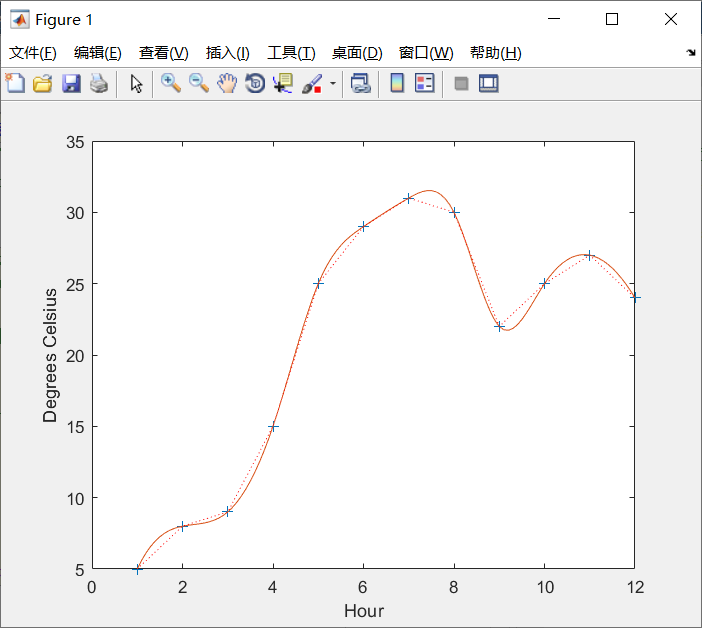Screen dimensions: 702x628
Task: Click the Hour x-axis label
Action: point(364,611)
